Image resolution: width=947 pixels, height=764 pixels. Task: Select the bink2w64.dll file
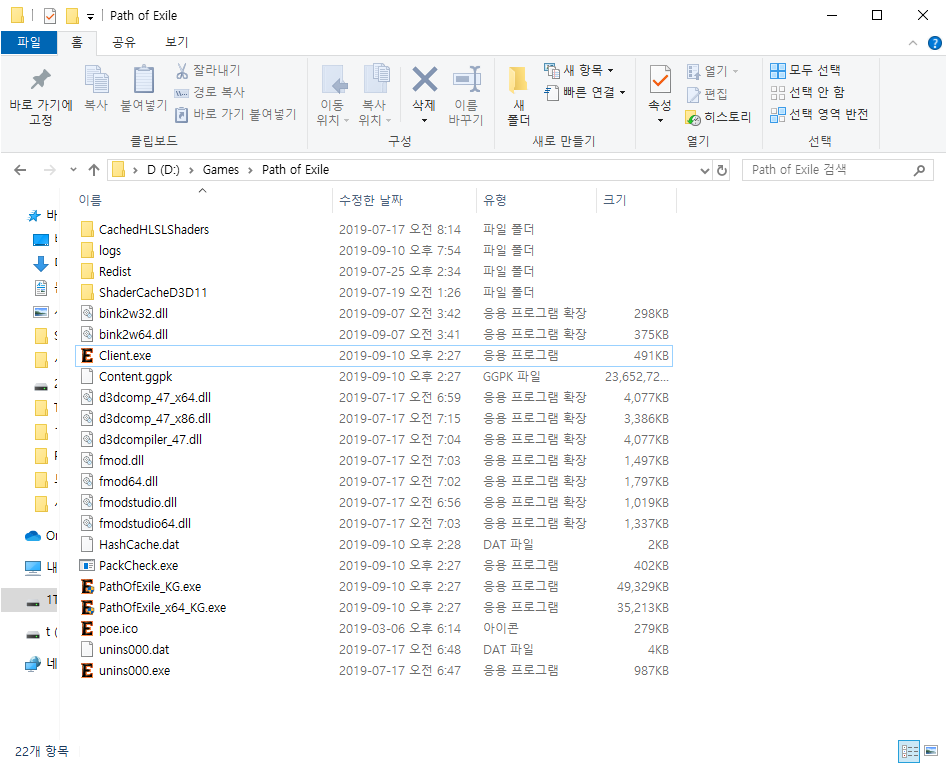click(374, 335)
